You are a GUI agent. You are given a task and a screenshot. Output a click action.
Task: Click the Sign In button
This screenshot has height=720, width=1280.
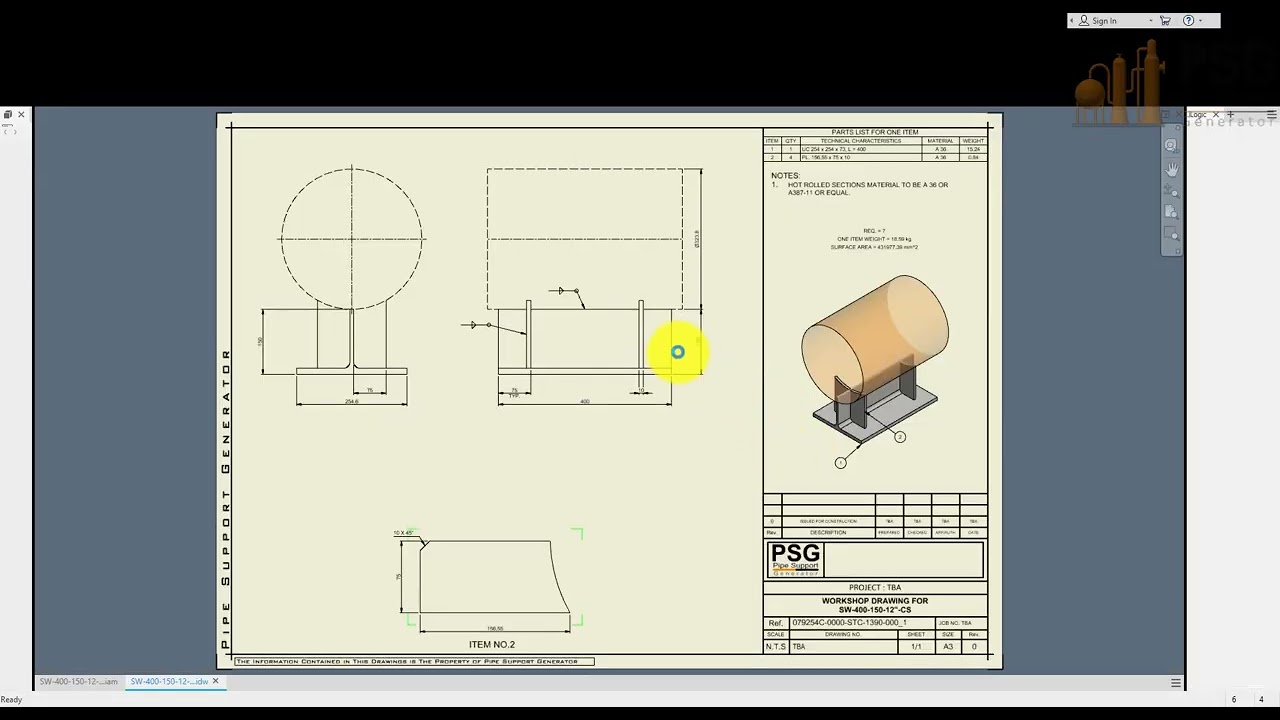[1097, 20]
